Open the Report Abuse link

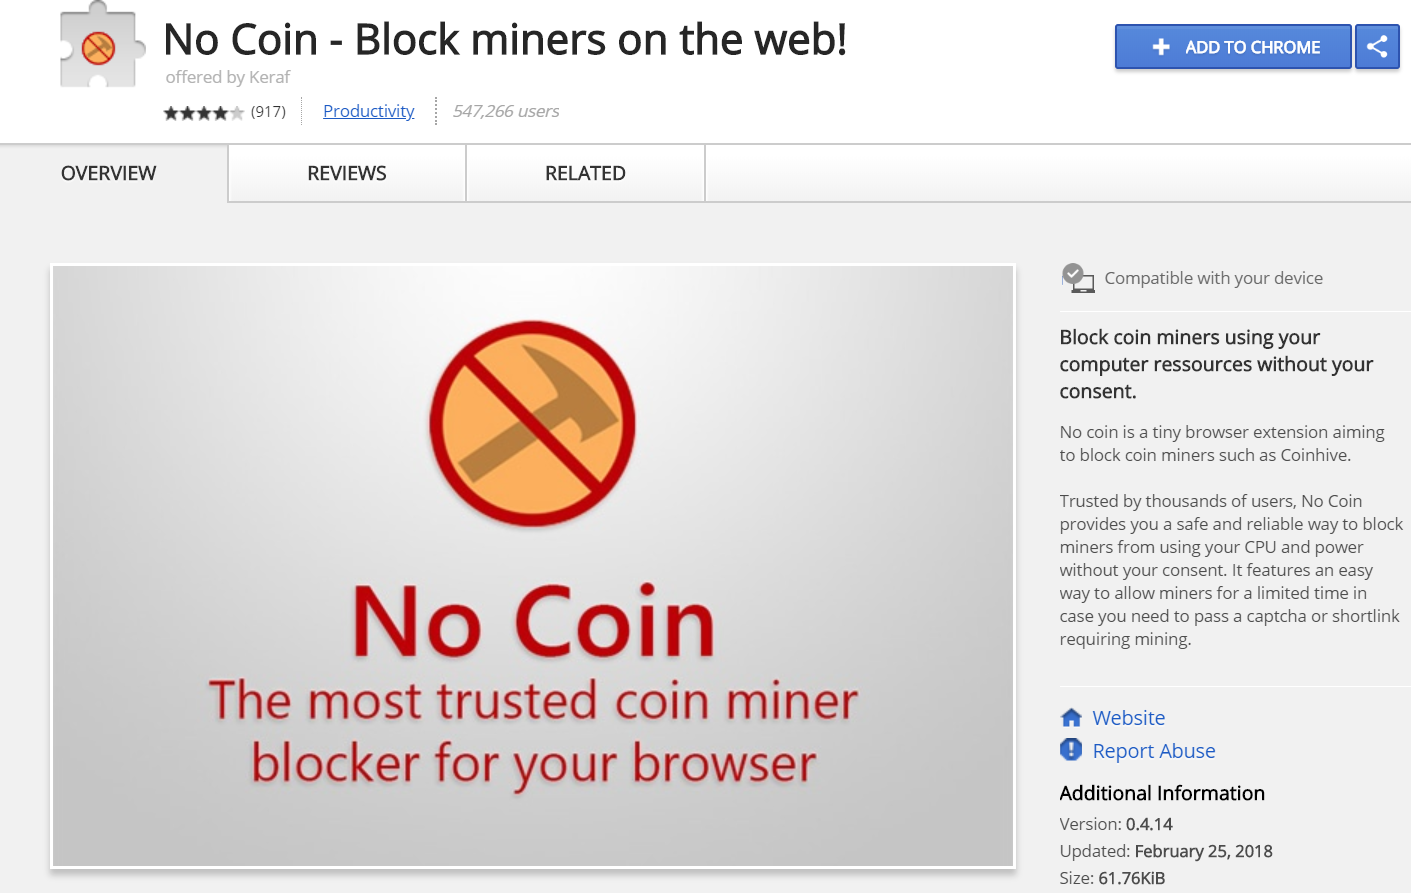1154,751
